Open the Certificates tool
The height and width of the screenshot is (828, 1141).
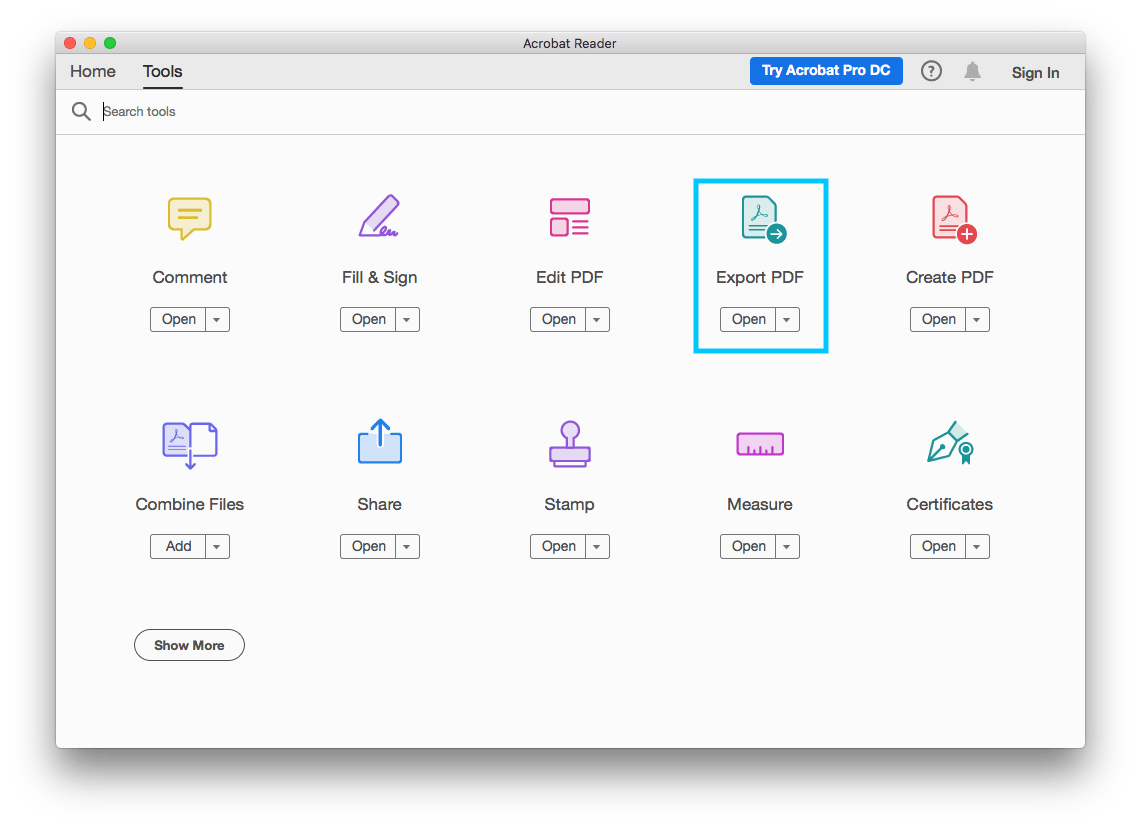coord(938,546)
